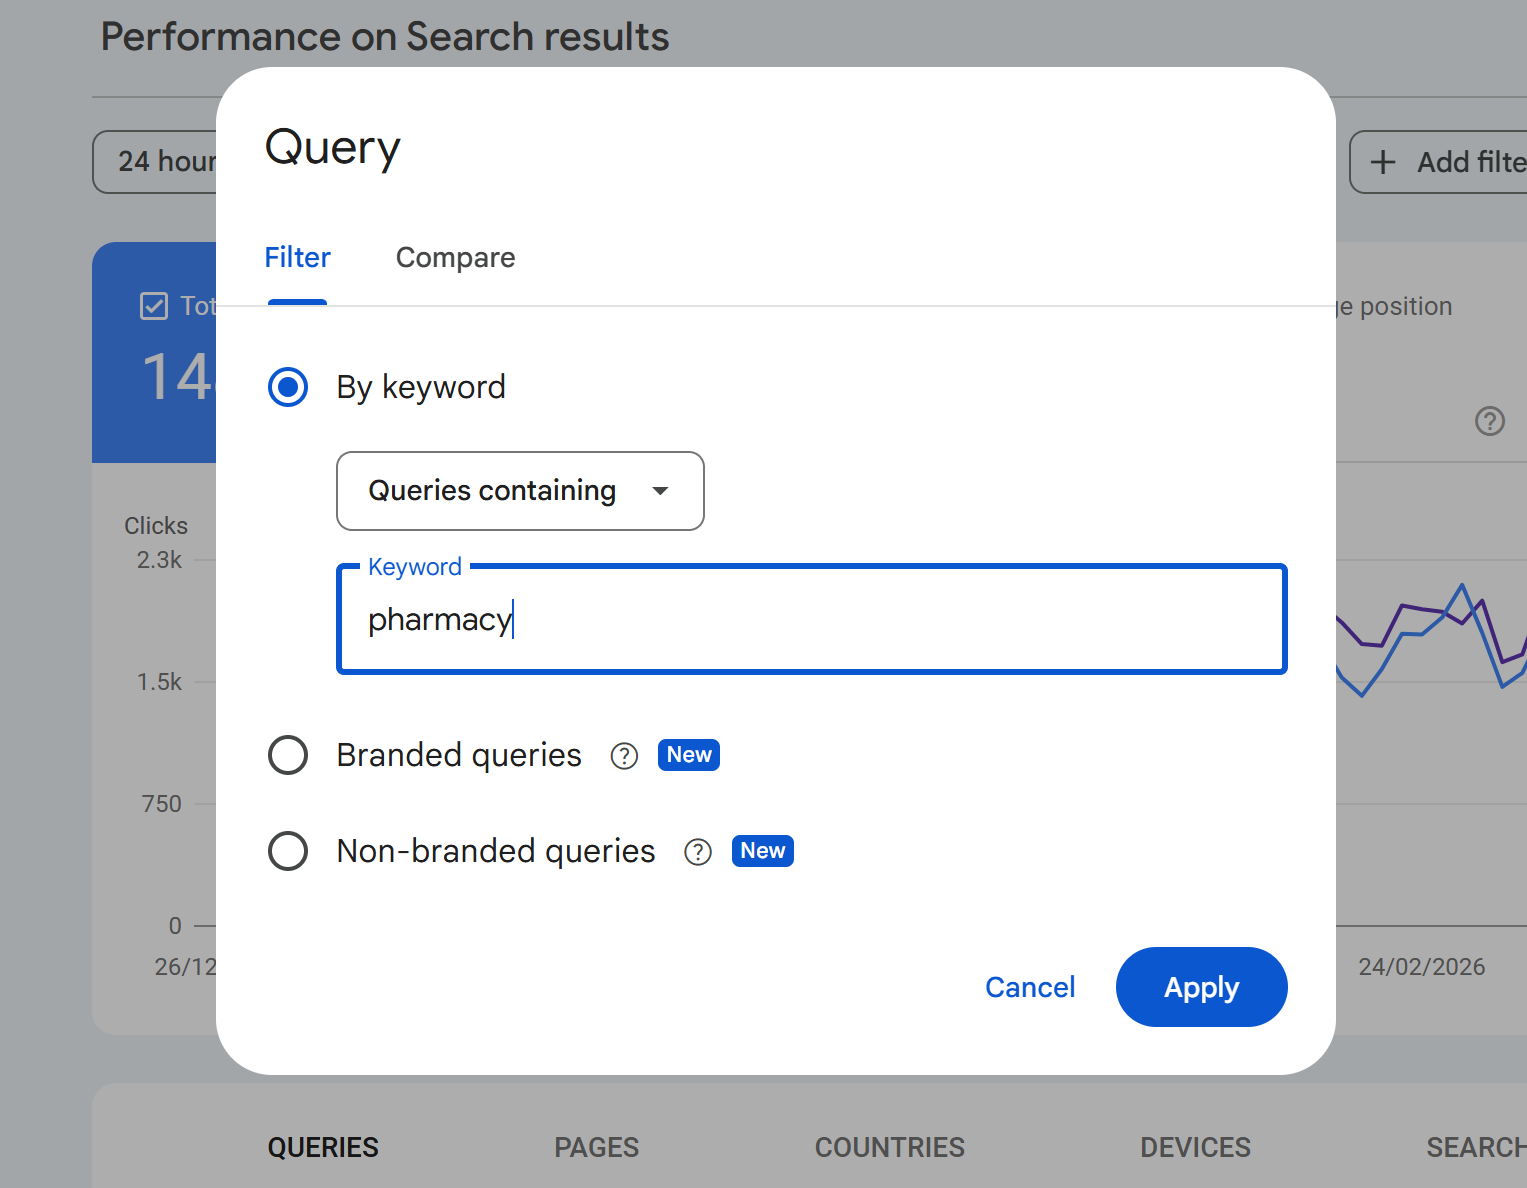Click the help icon under average position
This screenshot has height=1188, width=1527.
pos(1489,421)
